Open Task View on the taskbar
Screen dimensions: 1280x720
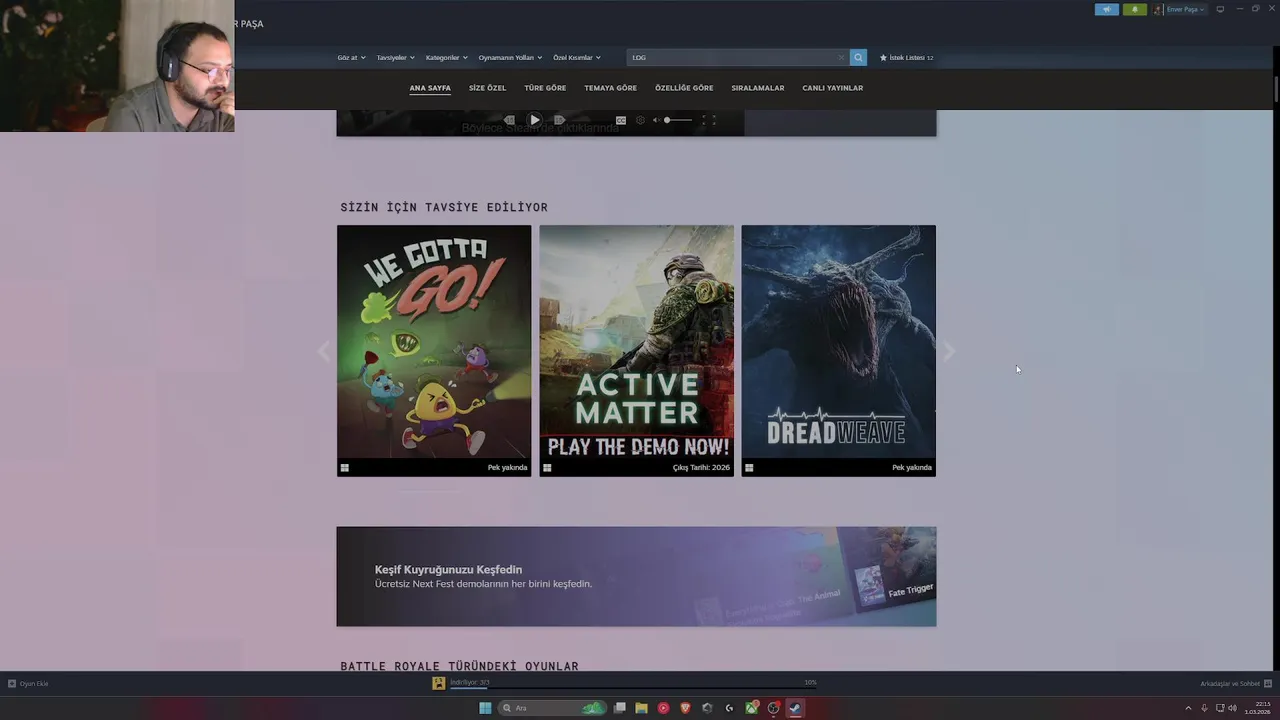point(620,708)
